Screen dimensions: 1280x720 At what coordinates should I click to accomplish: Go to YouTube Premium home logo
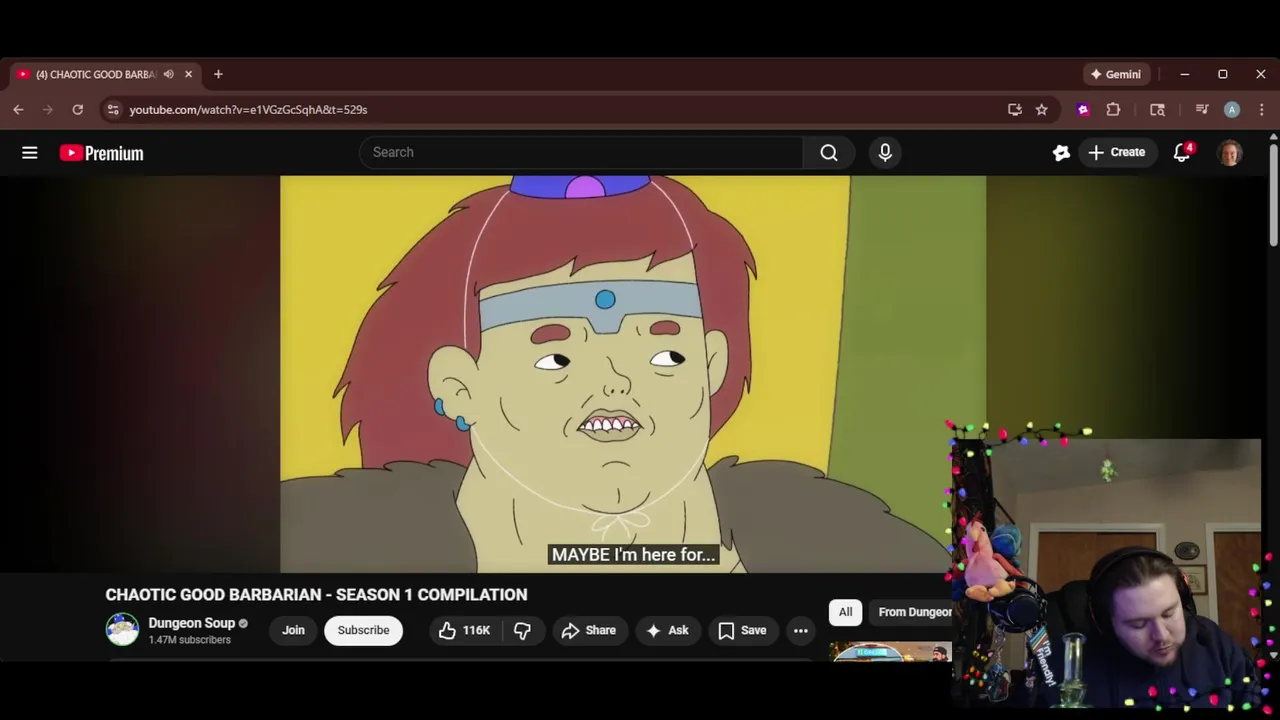pyautogui.click(x=101, y=153)
